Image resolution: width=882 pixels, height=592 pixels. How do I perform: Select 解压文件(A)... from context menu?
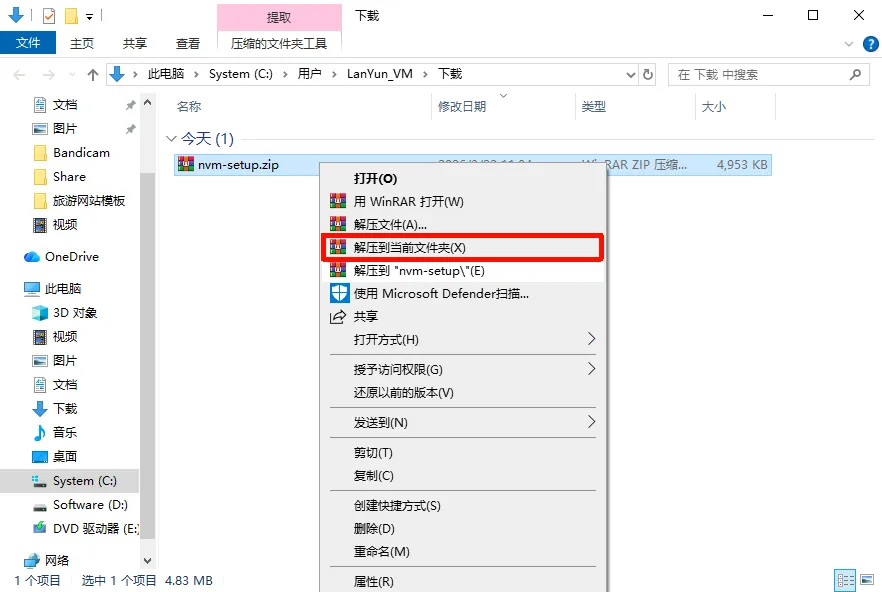click(x=390, y=224)
